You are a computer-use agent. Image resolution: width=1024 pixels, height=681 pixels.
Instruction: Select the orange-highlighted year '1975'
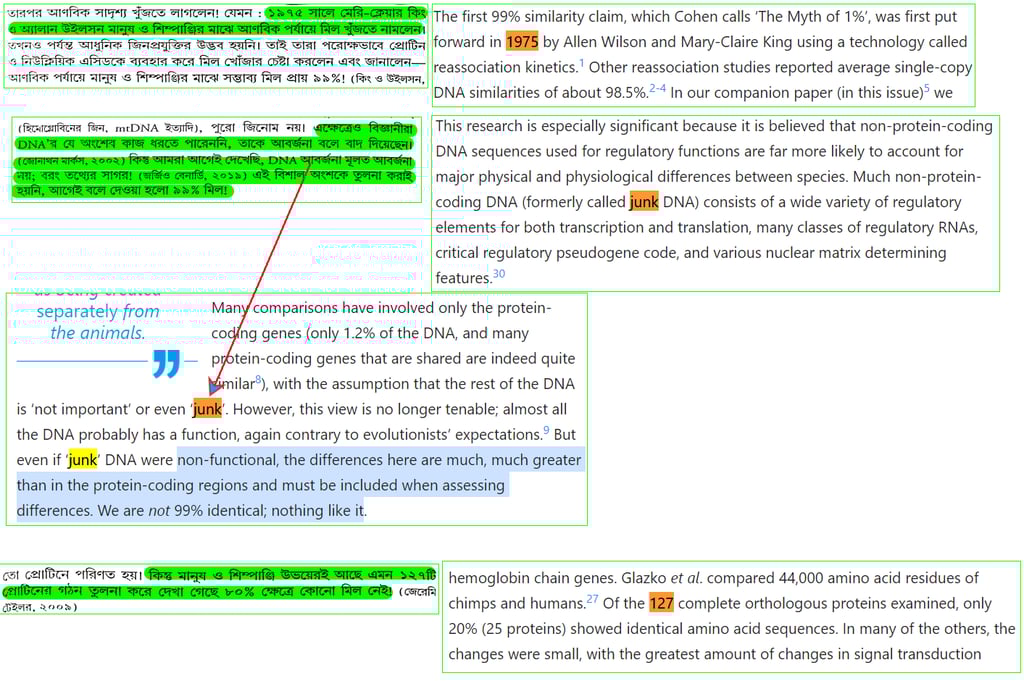click(522, 42)
